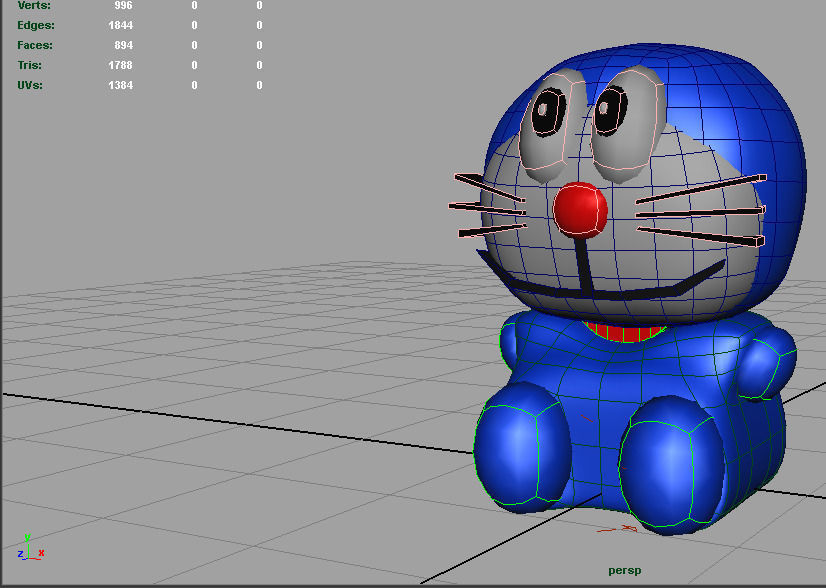Select the red collar under the head
The width and height of the screenshot is (826, 588).
click(624, 332)
